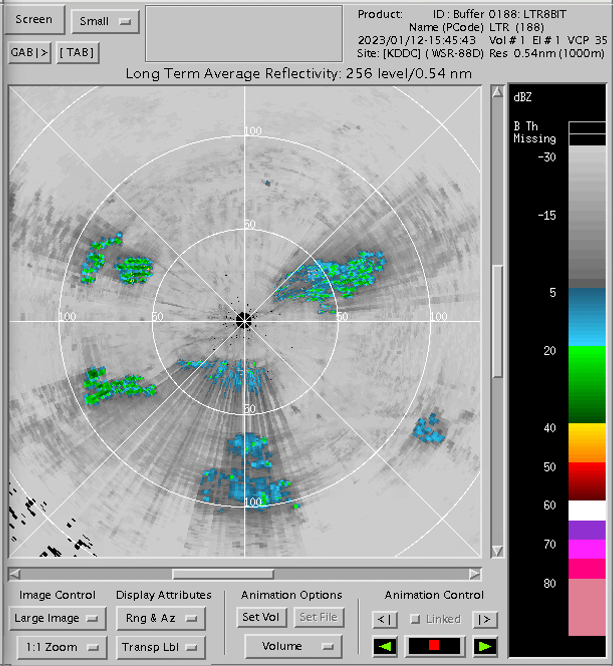Click the vertical scrollbar thumb
Screen dimensions: 613x666
pos(497,321)
